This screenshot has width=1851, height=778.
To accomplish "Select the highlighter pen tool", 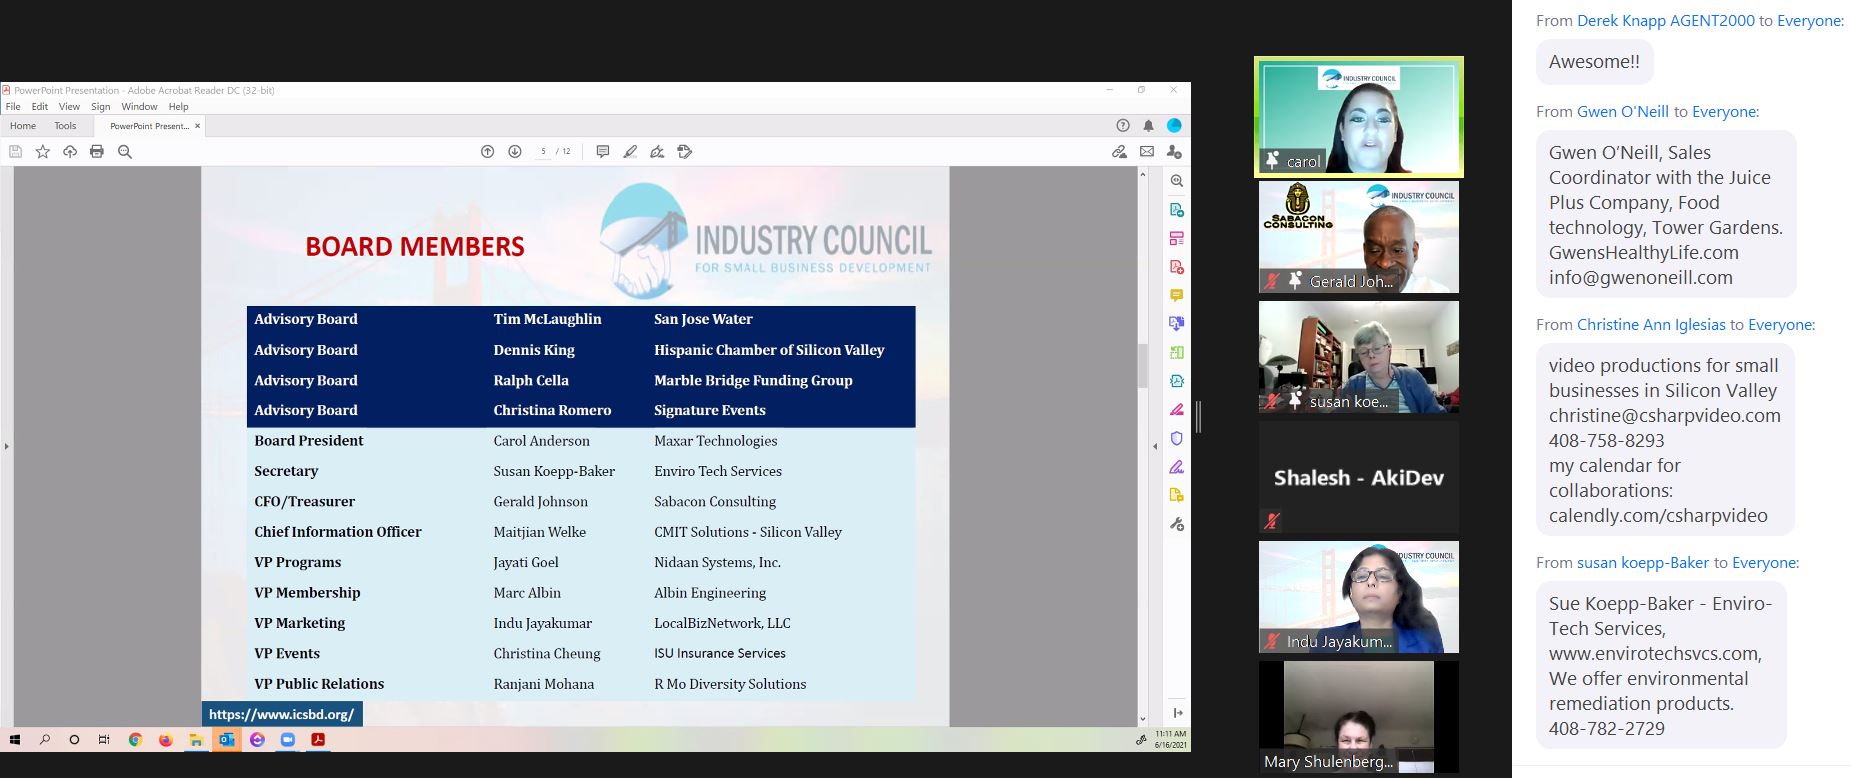I will click(x=630, y=152).
